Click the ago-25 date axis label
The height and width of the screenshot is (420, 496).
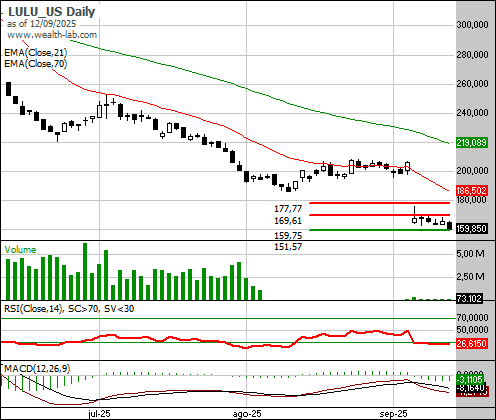(247, 414)
